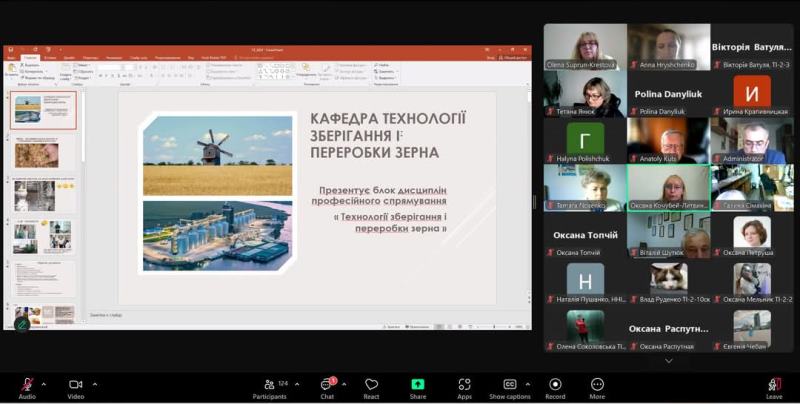Start recording with the Record icon
The image size is (800, 404).
(555, 384)
